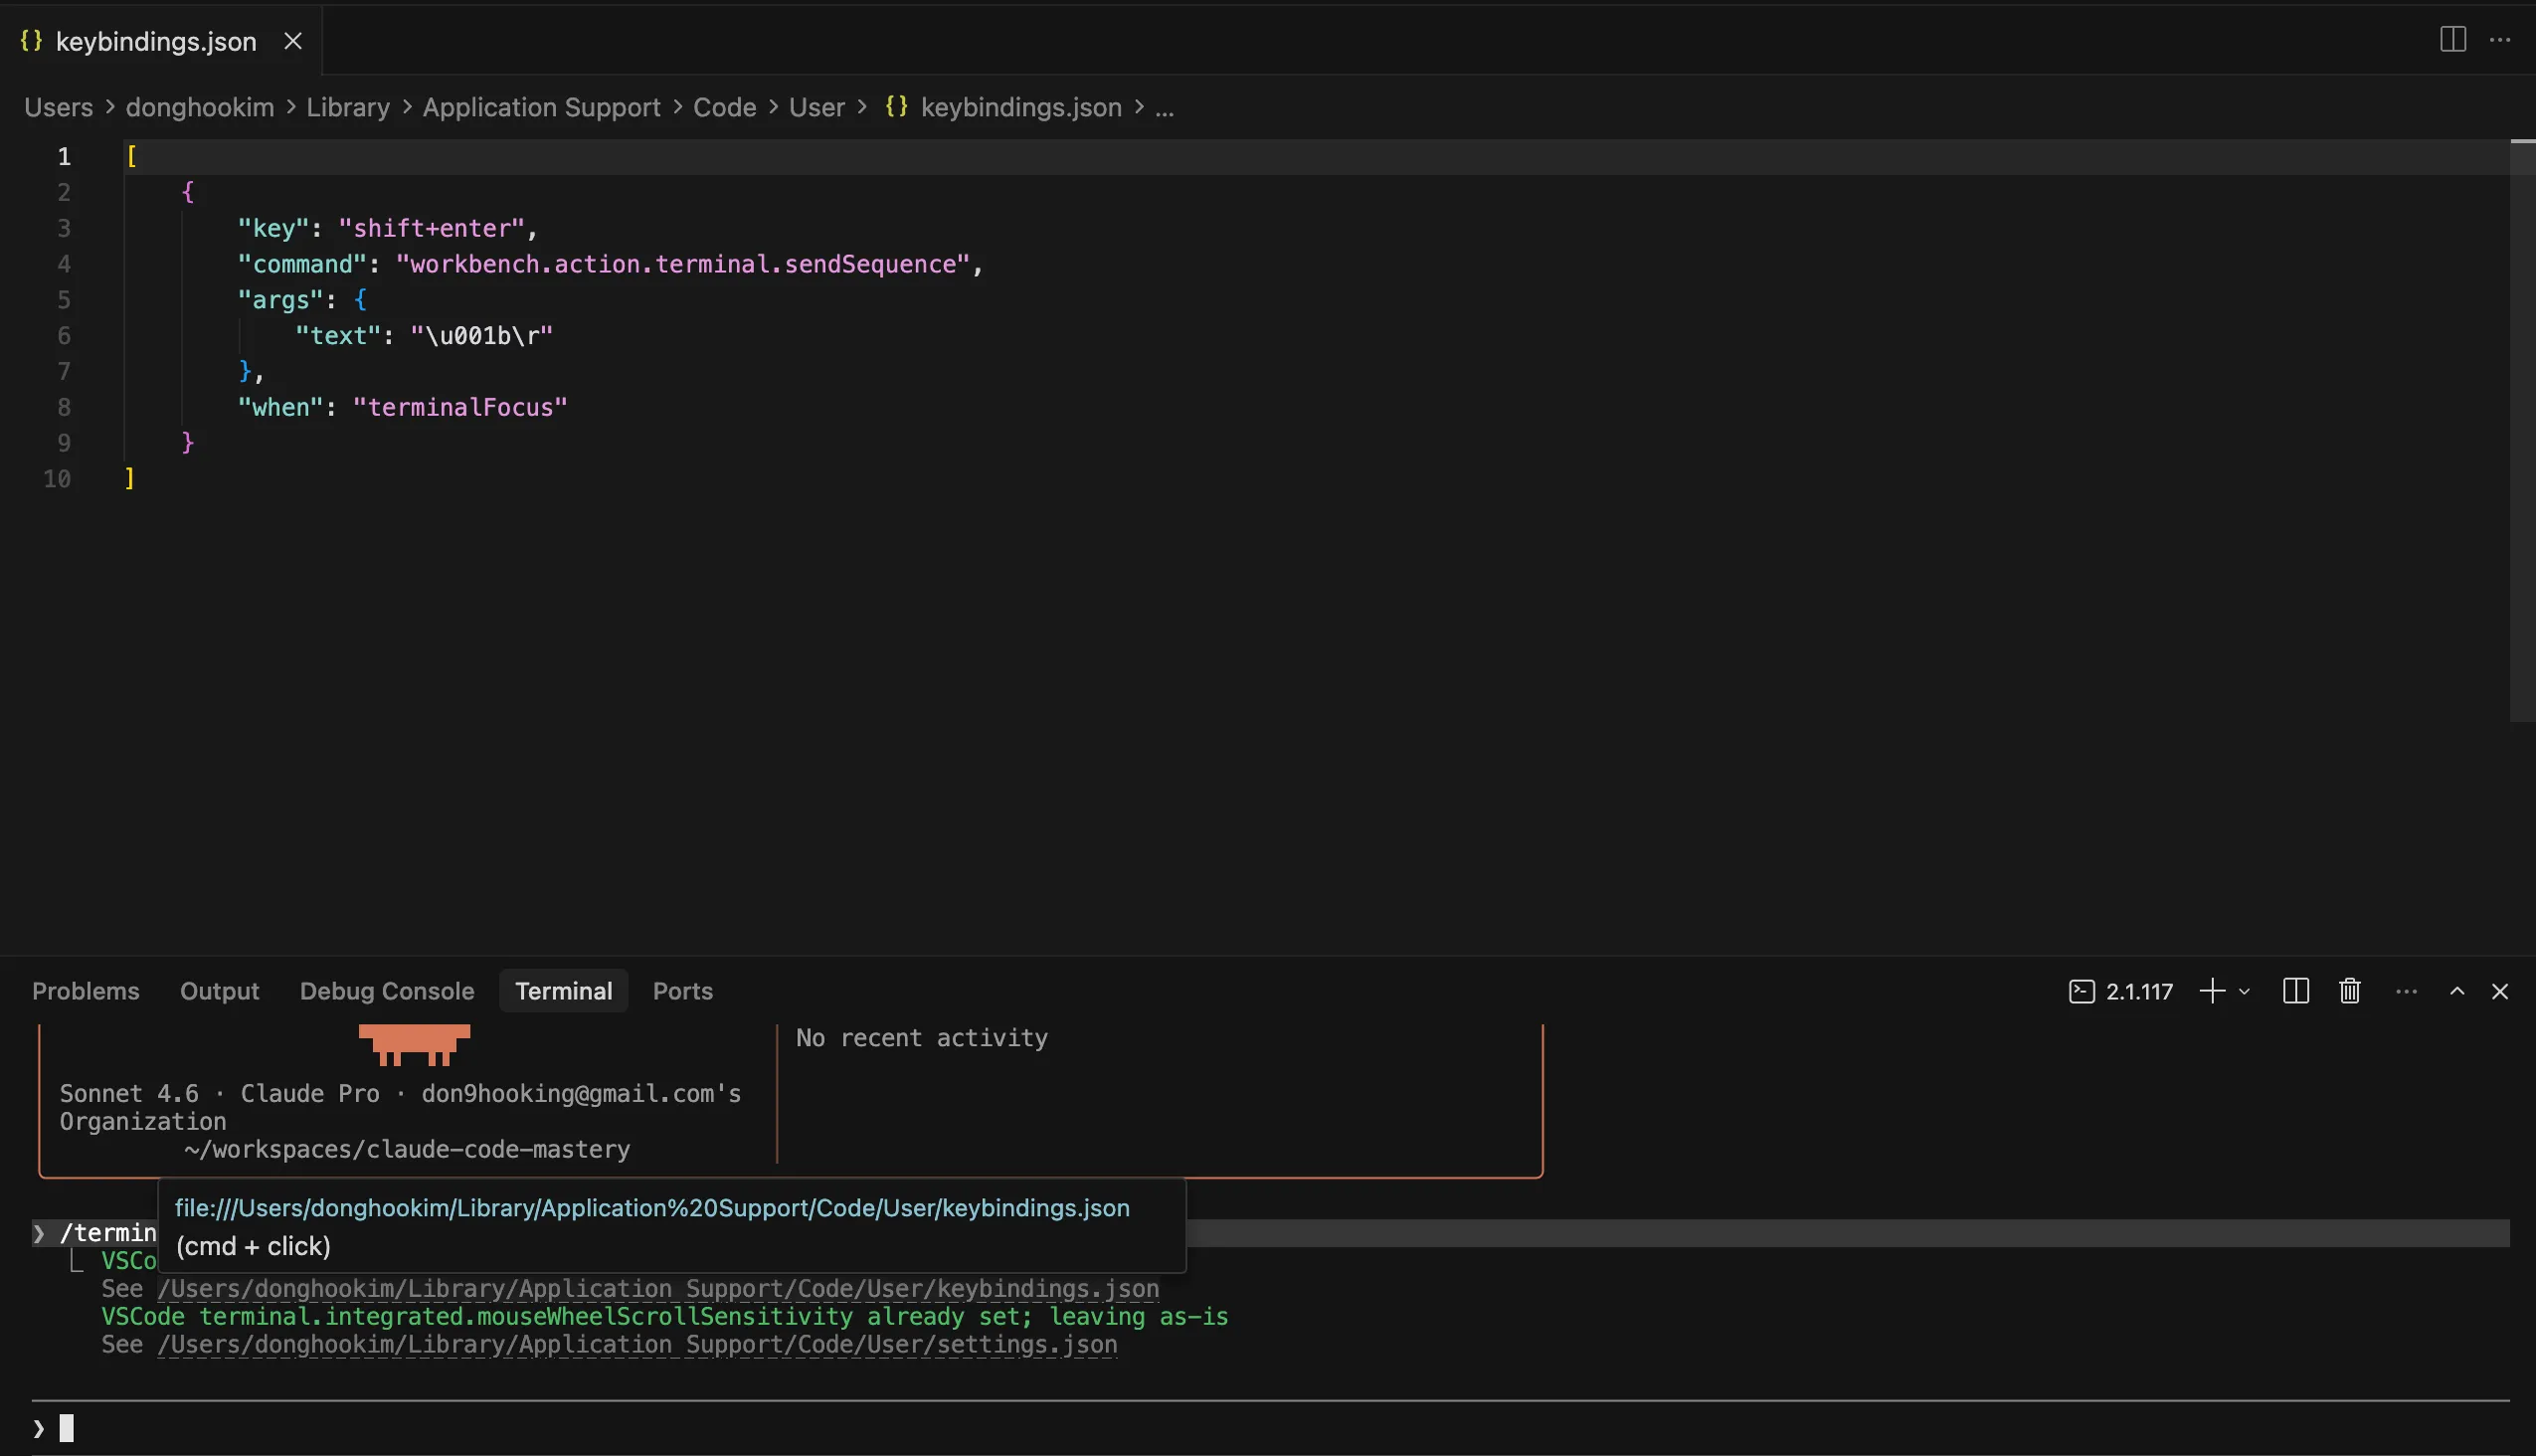Split the editor right
This screenshot has height=1456, width=2536.
(2452, 40)
